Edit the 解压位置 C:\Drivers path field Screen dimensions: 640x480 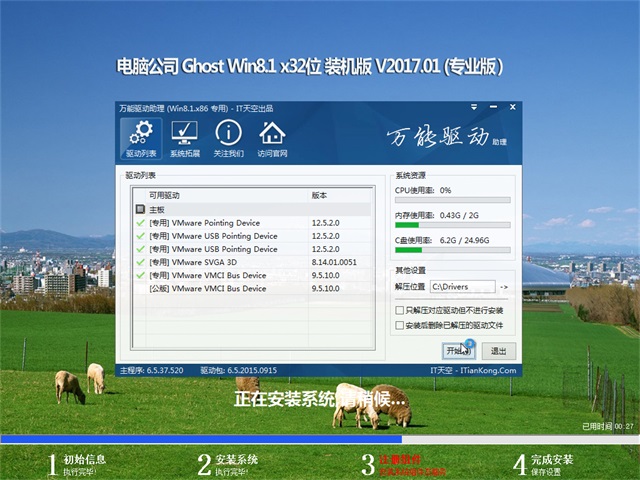(463, 287)
